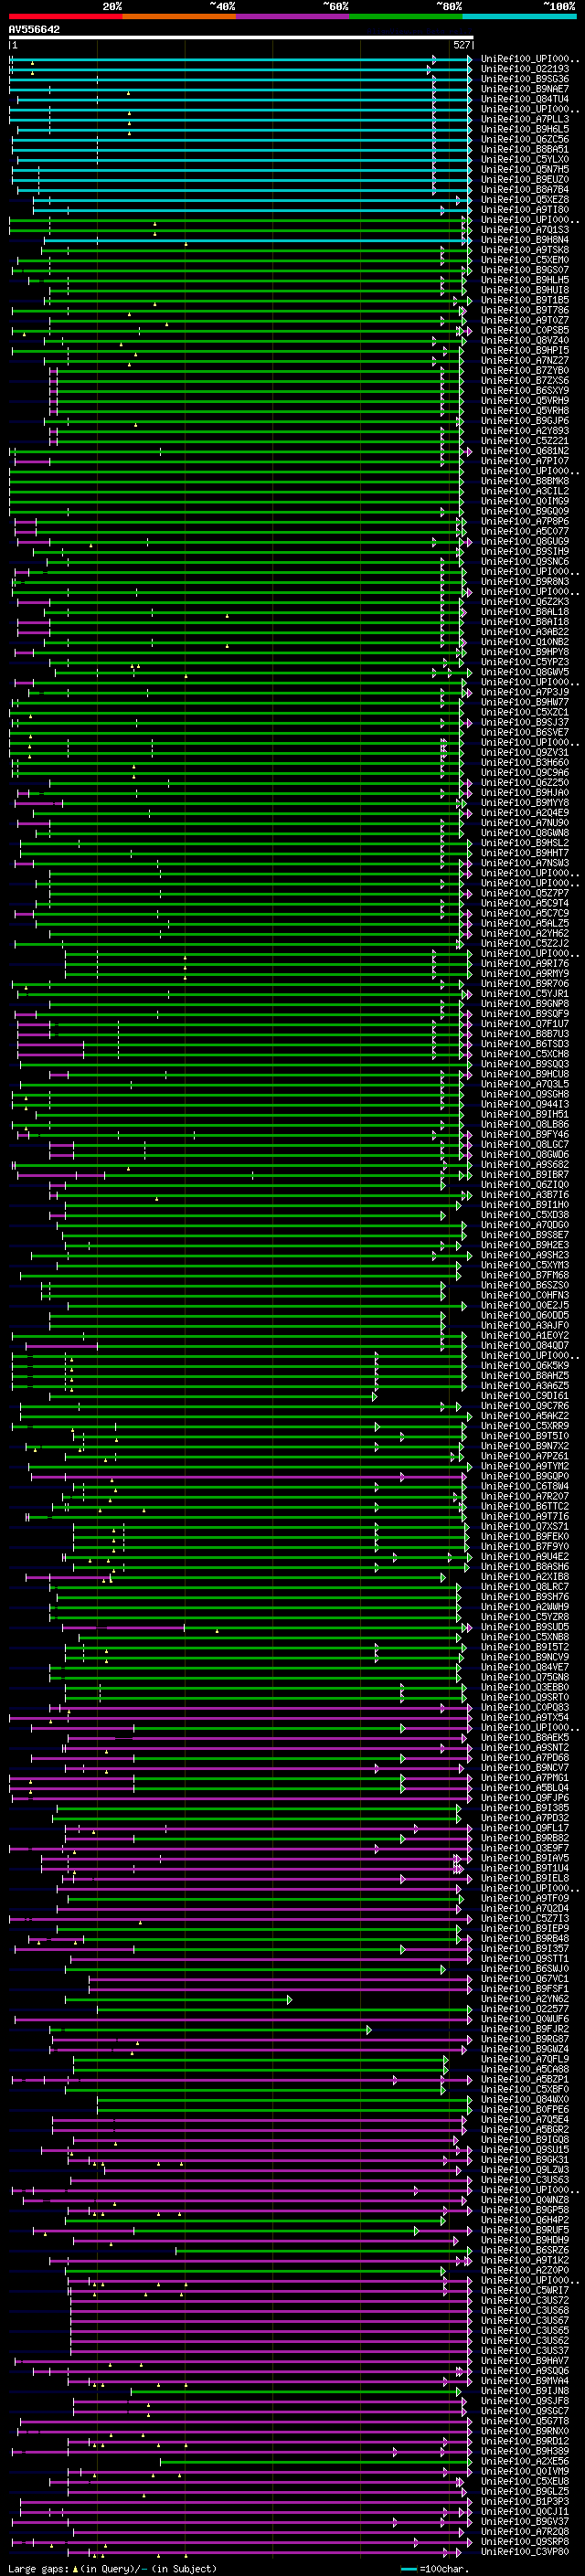The width and height of the screenshot is (585, 2576).
Task: Select the UniRef100_Q84WX0 label
Action: pos(525,2099)
